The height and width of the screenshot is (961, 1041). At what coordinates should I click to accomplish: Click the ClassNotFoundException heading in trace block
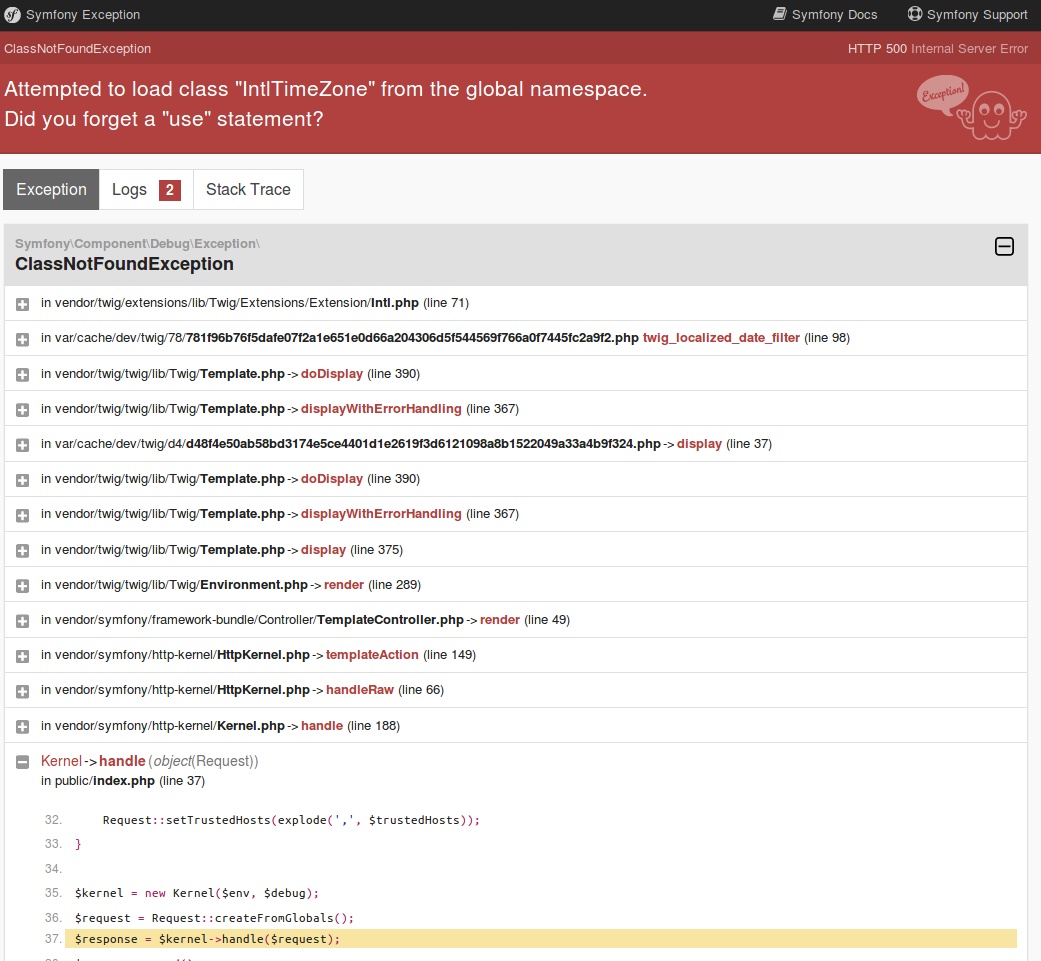124,264
